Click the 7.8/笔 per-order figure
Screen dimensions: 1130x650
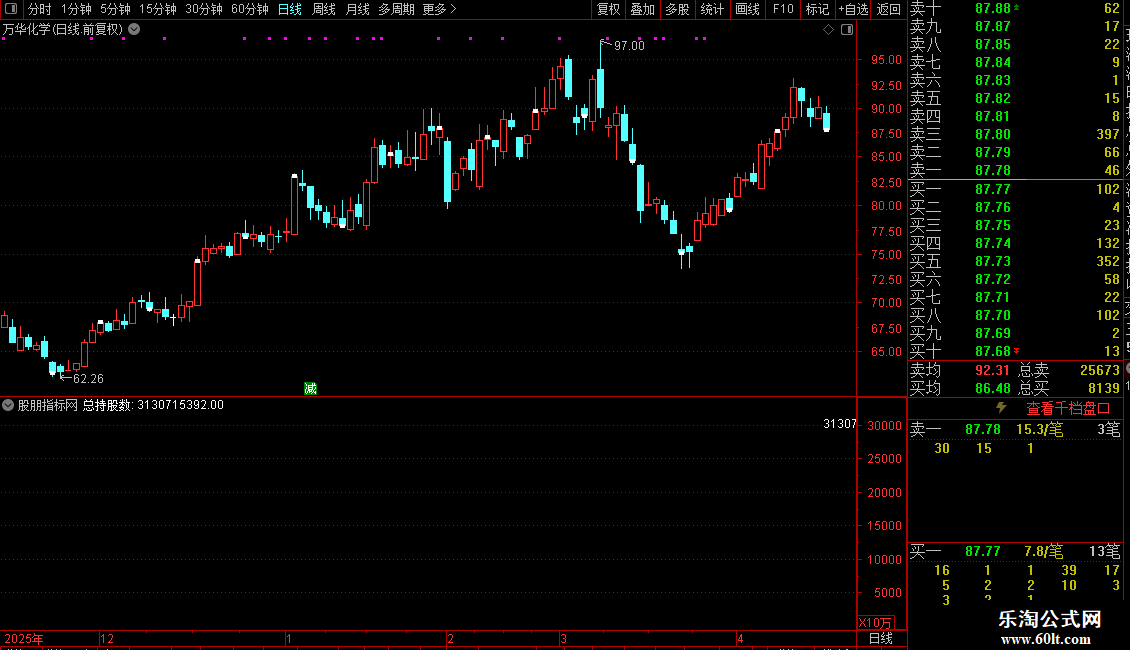pyautogui.click(x=1044, y=551)
